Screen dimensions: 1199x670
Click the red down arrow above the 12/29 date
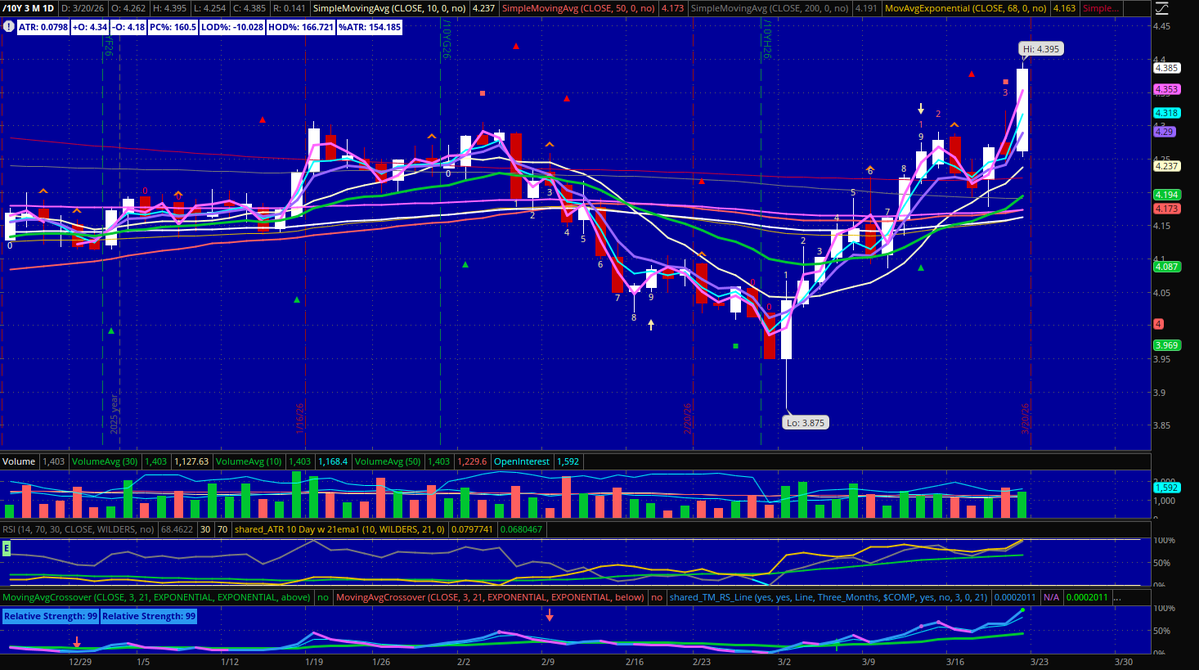(76, 642)
